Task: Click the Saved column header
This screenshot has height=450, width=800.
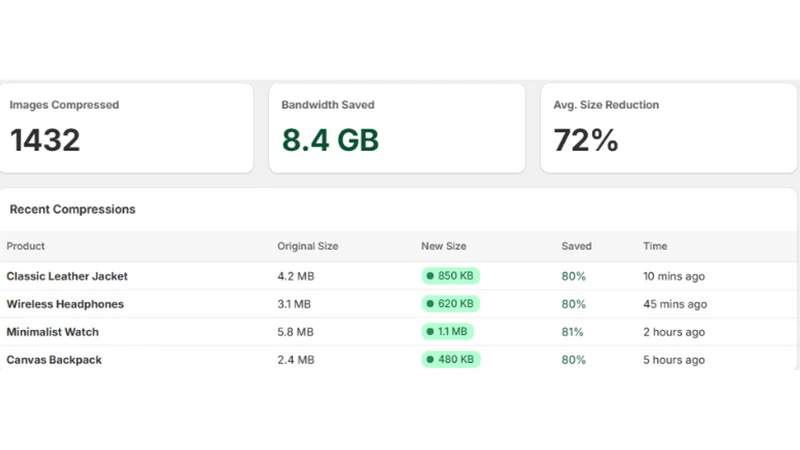Action: [577, 246]
